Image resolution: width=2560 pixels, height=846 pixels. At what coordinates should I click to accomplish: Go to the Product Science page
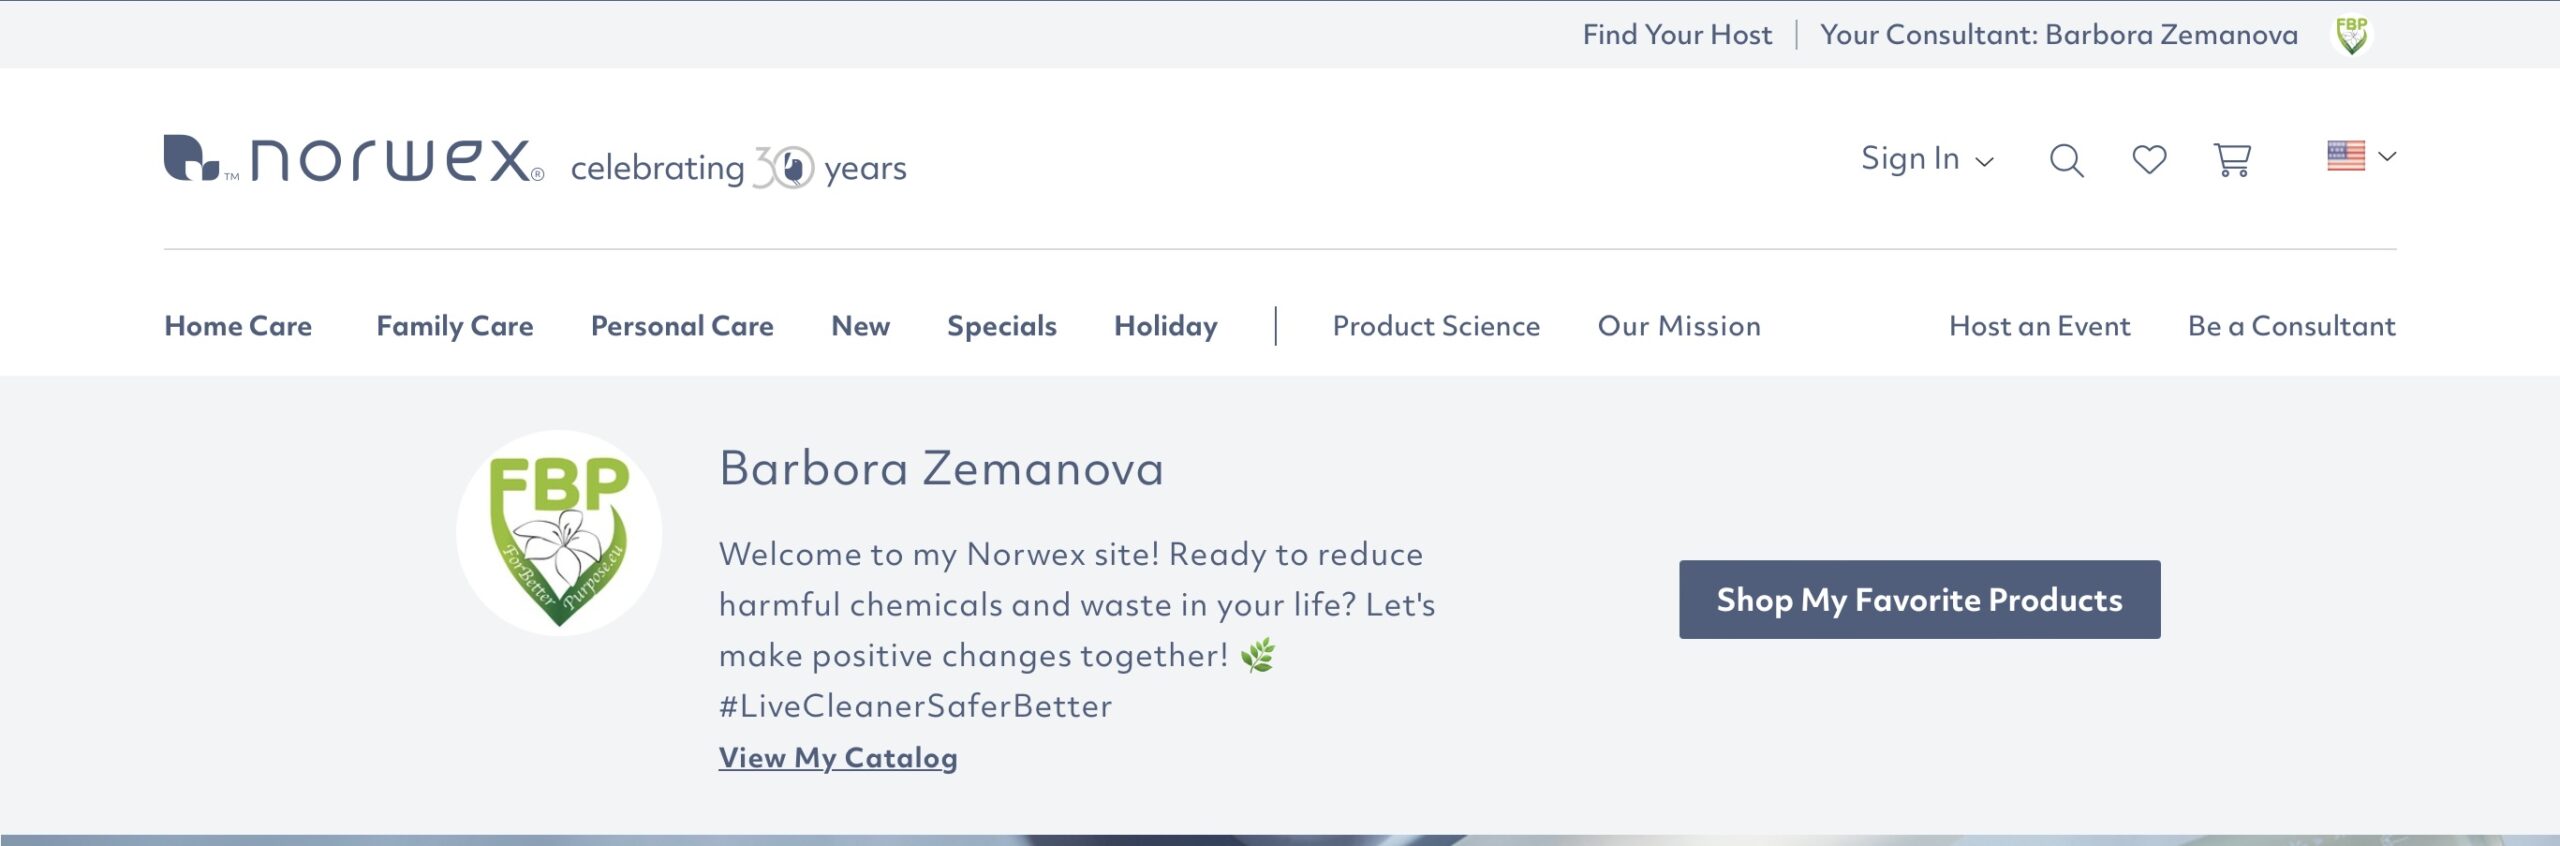[x=1436, y=326]
